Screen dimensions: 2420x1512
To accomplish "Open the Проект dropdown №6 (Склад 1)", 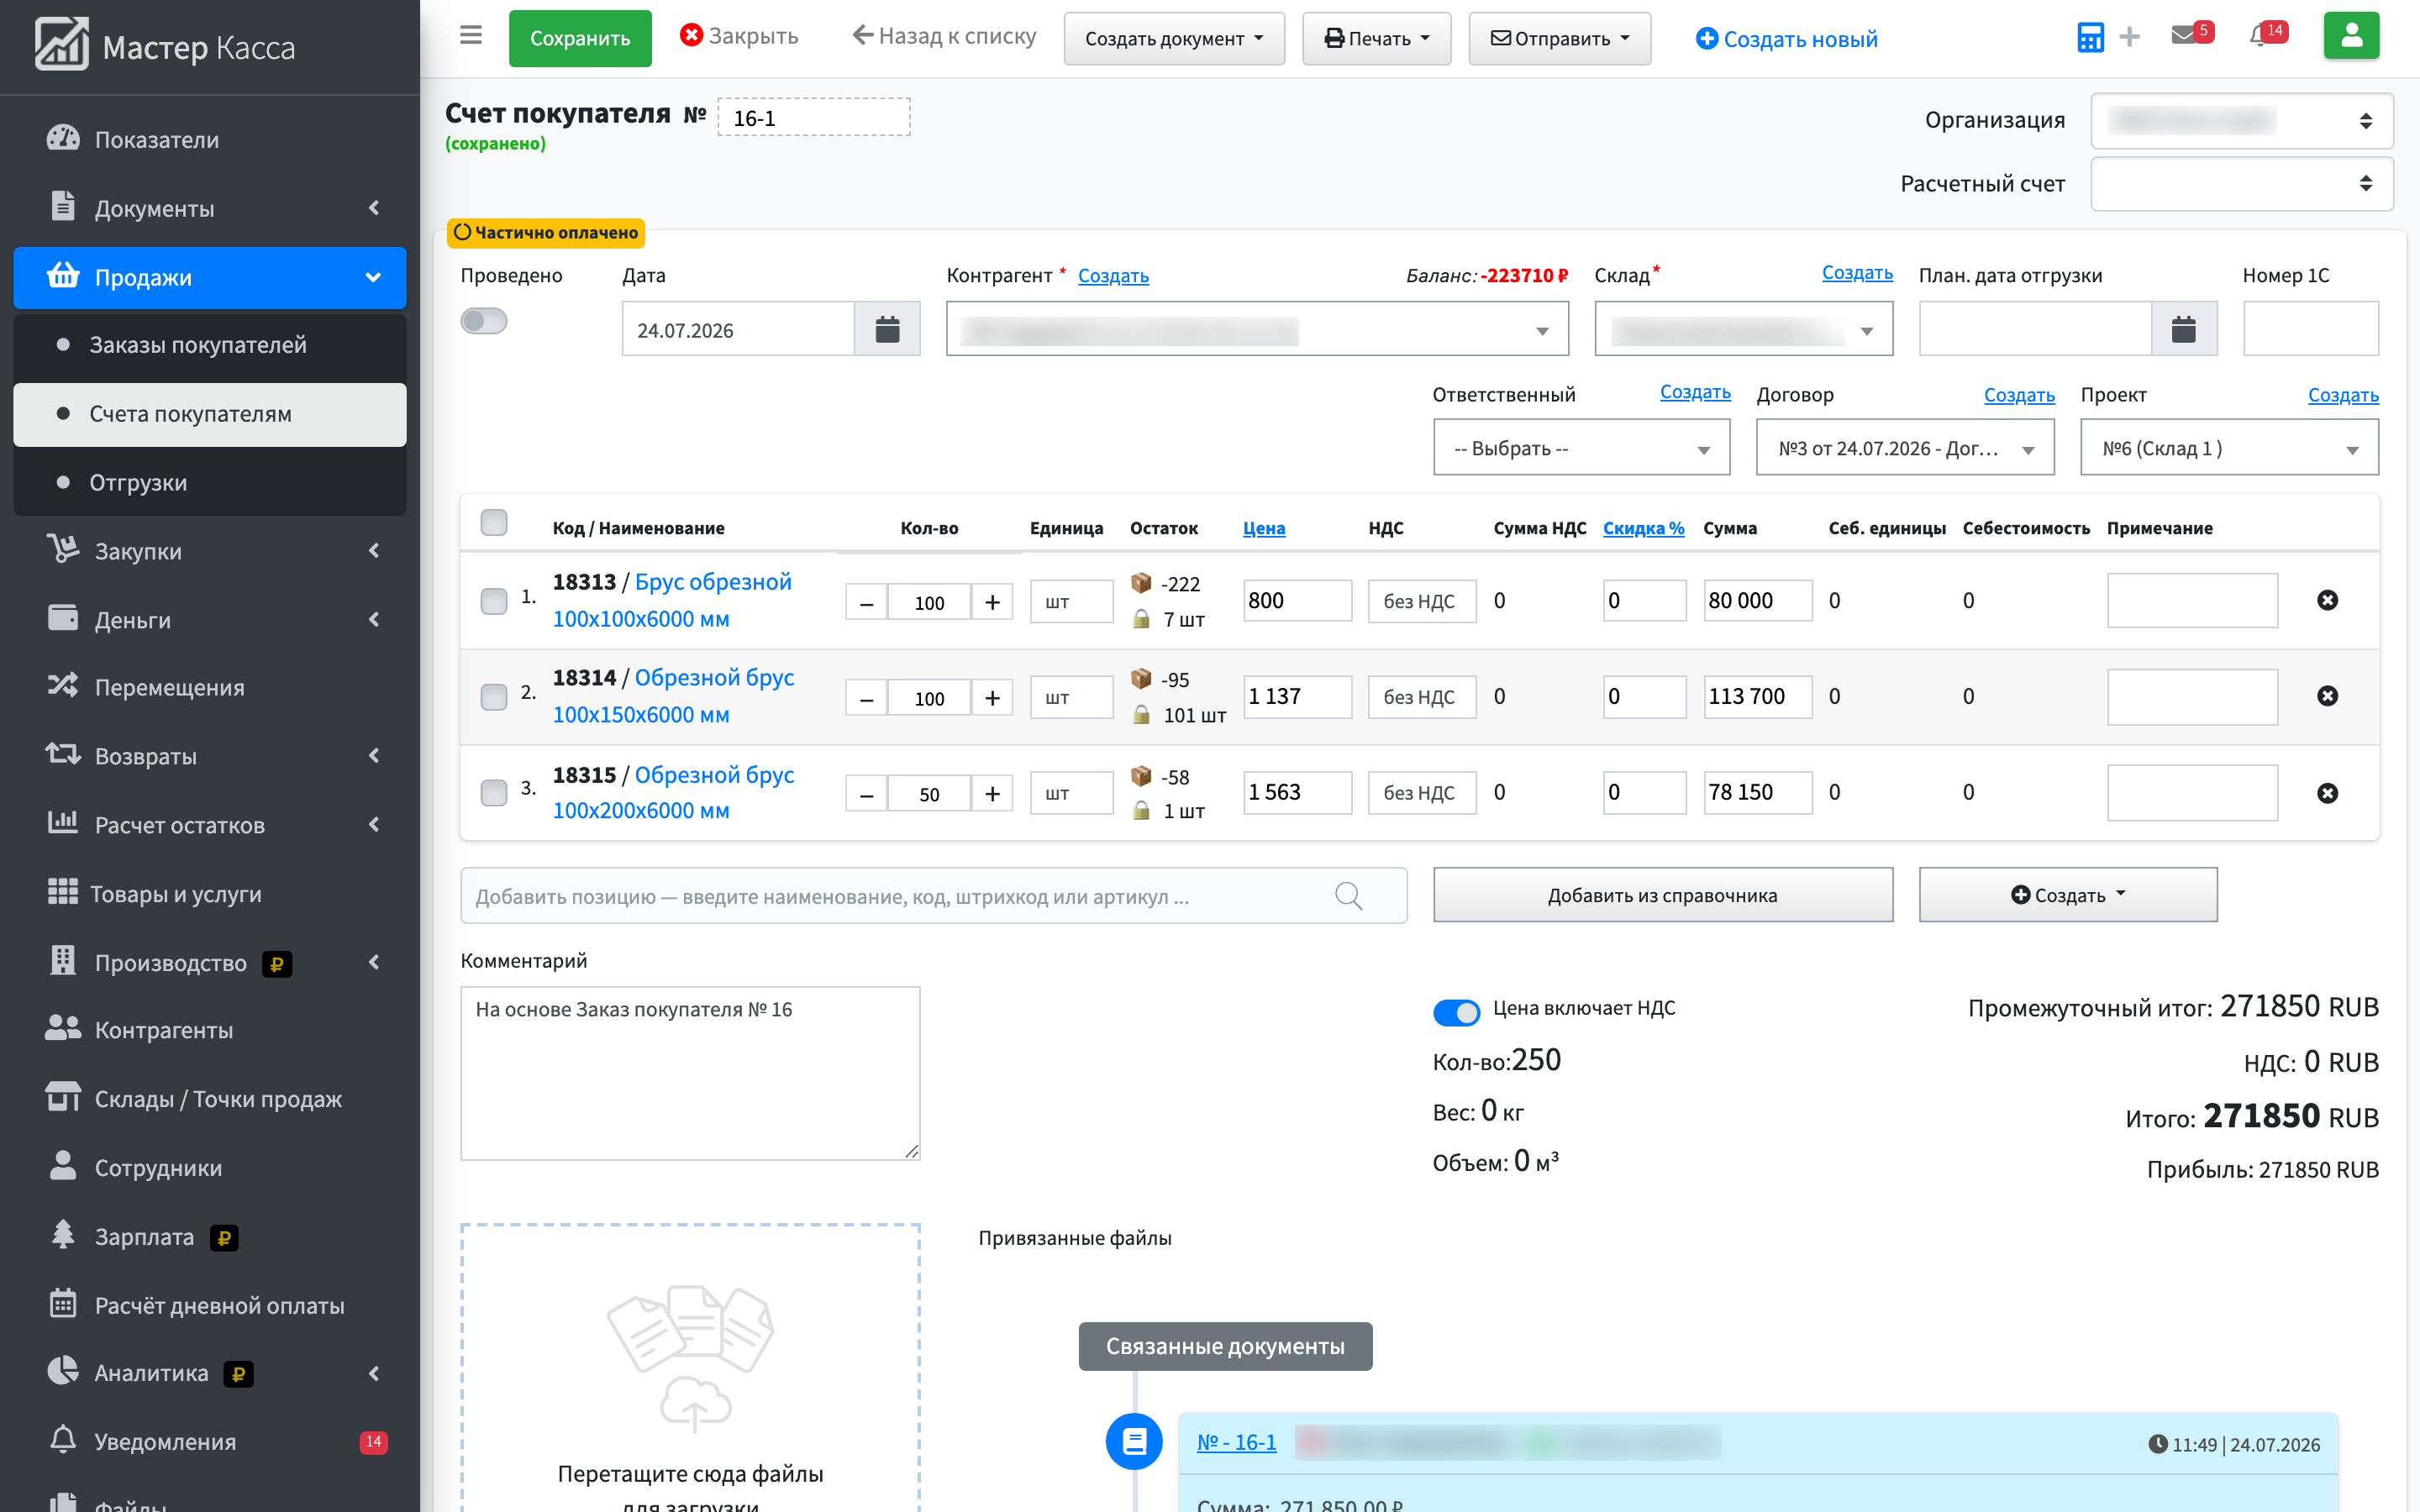I will click(2229, 448).
